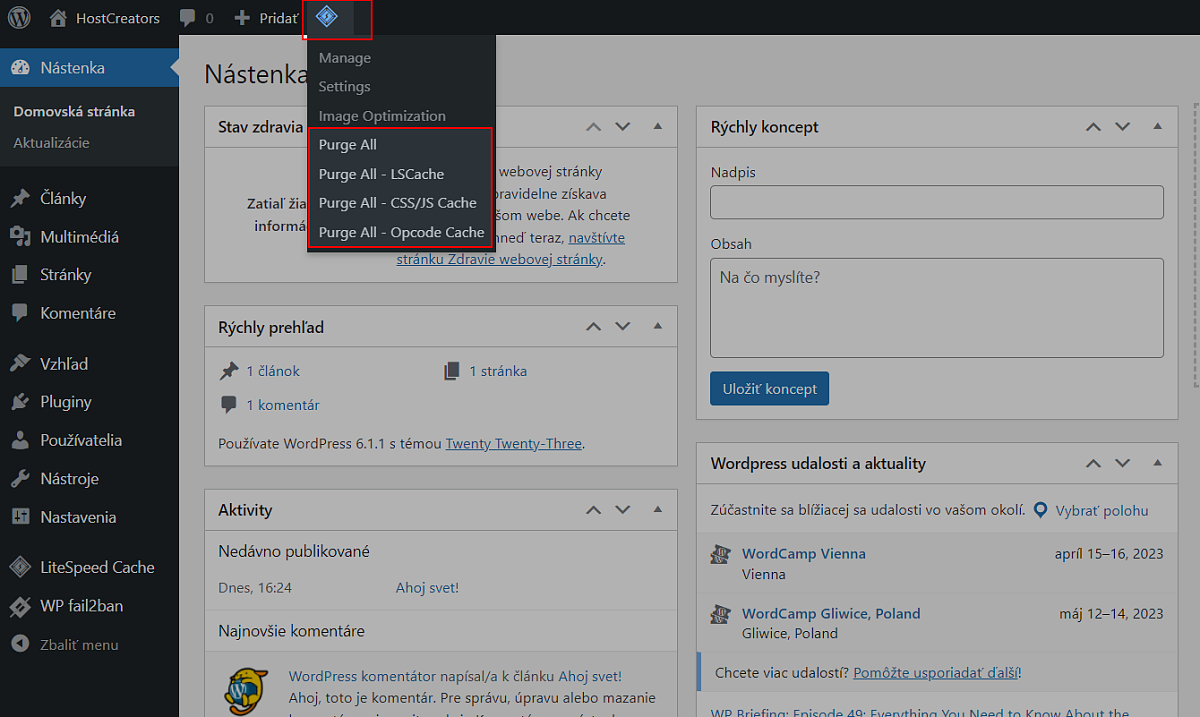
Task: Click the Multimédiá media icon
Action: coord(20,237)
